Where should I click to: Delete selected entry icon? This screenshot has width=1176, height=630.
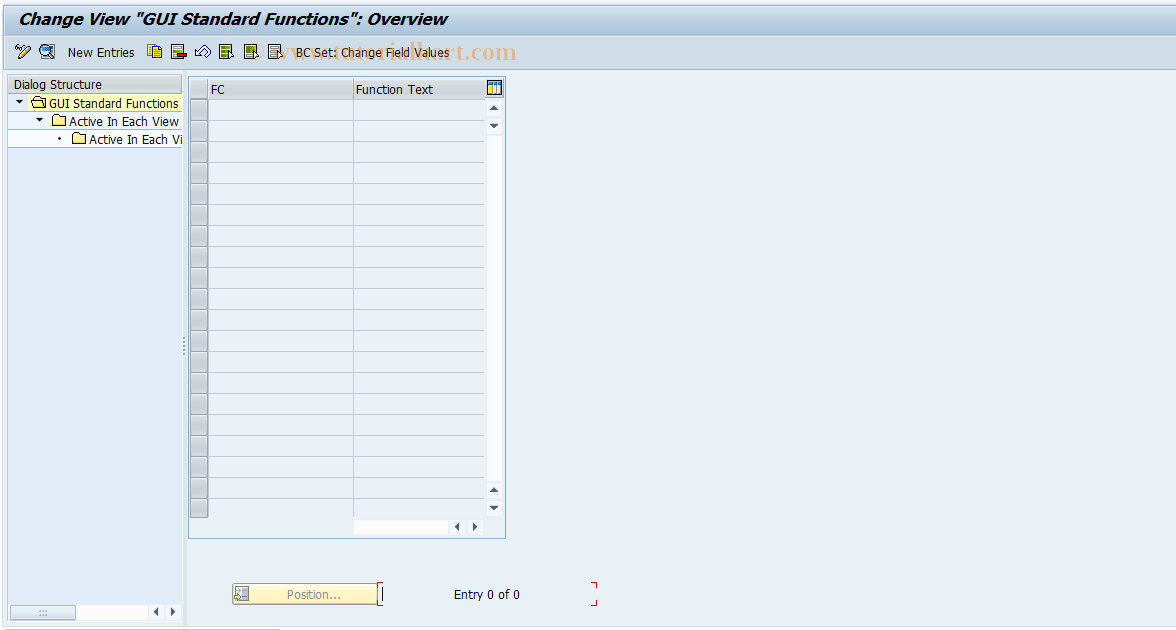tap(178, 52)
